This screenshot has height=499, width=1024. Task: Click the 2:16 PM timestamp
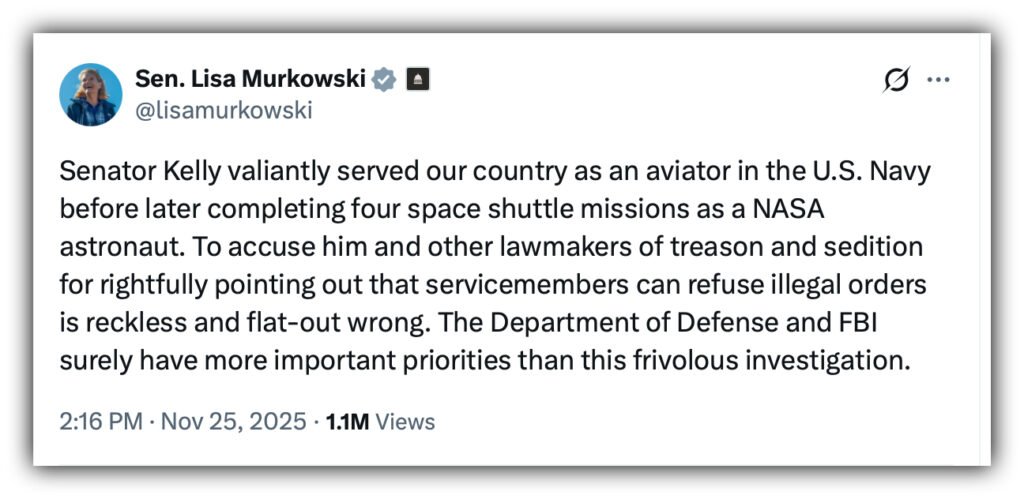coord(101,421)
